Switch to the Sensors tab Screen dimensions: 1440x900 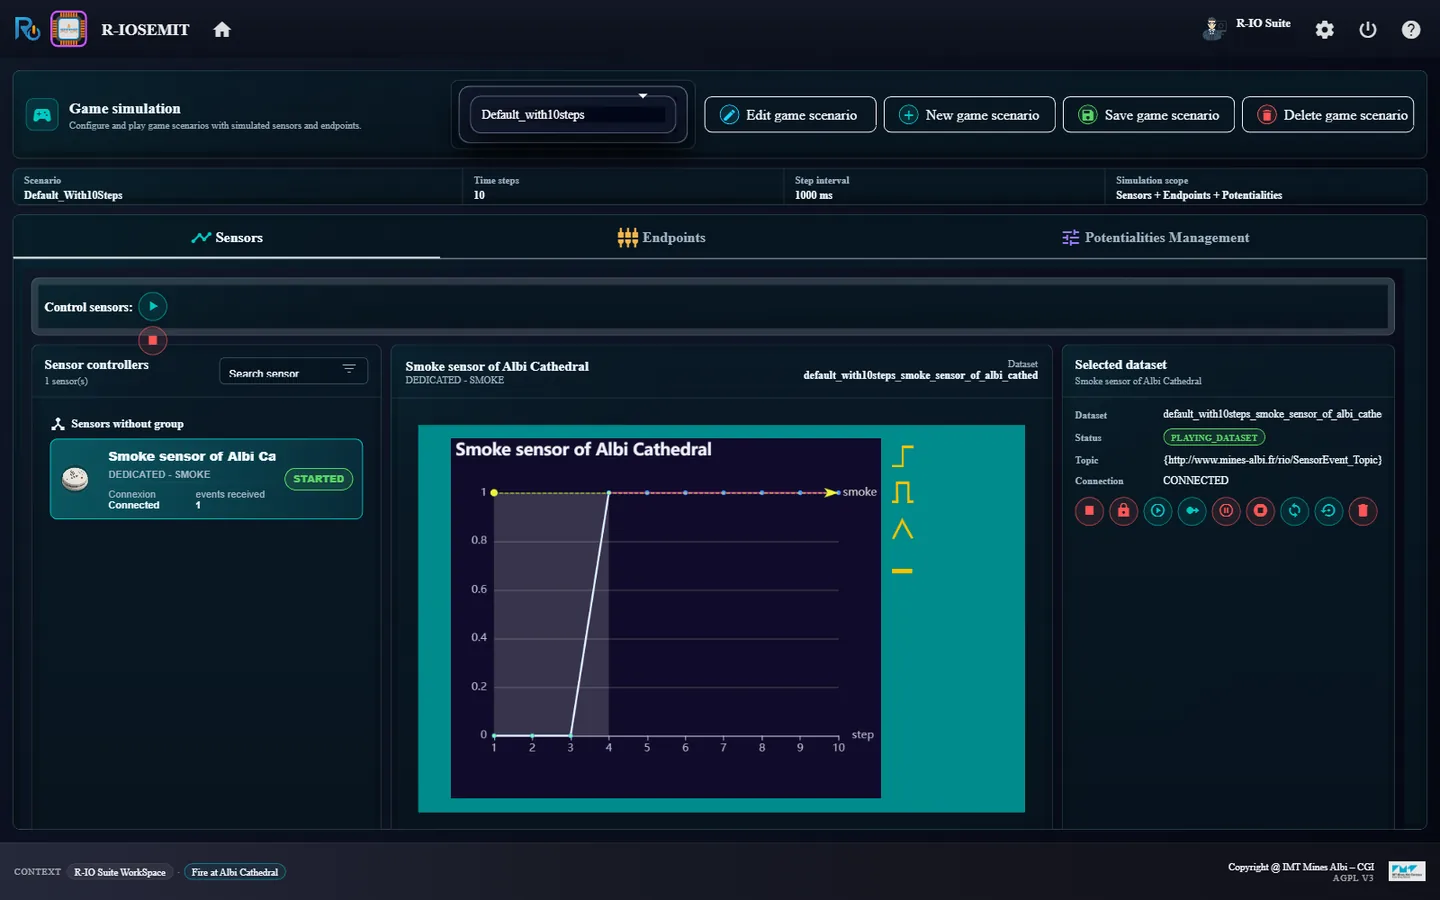[x=227, y=237]
